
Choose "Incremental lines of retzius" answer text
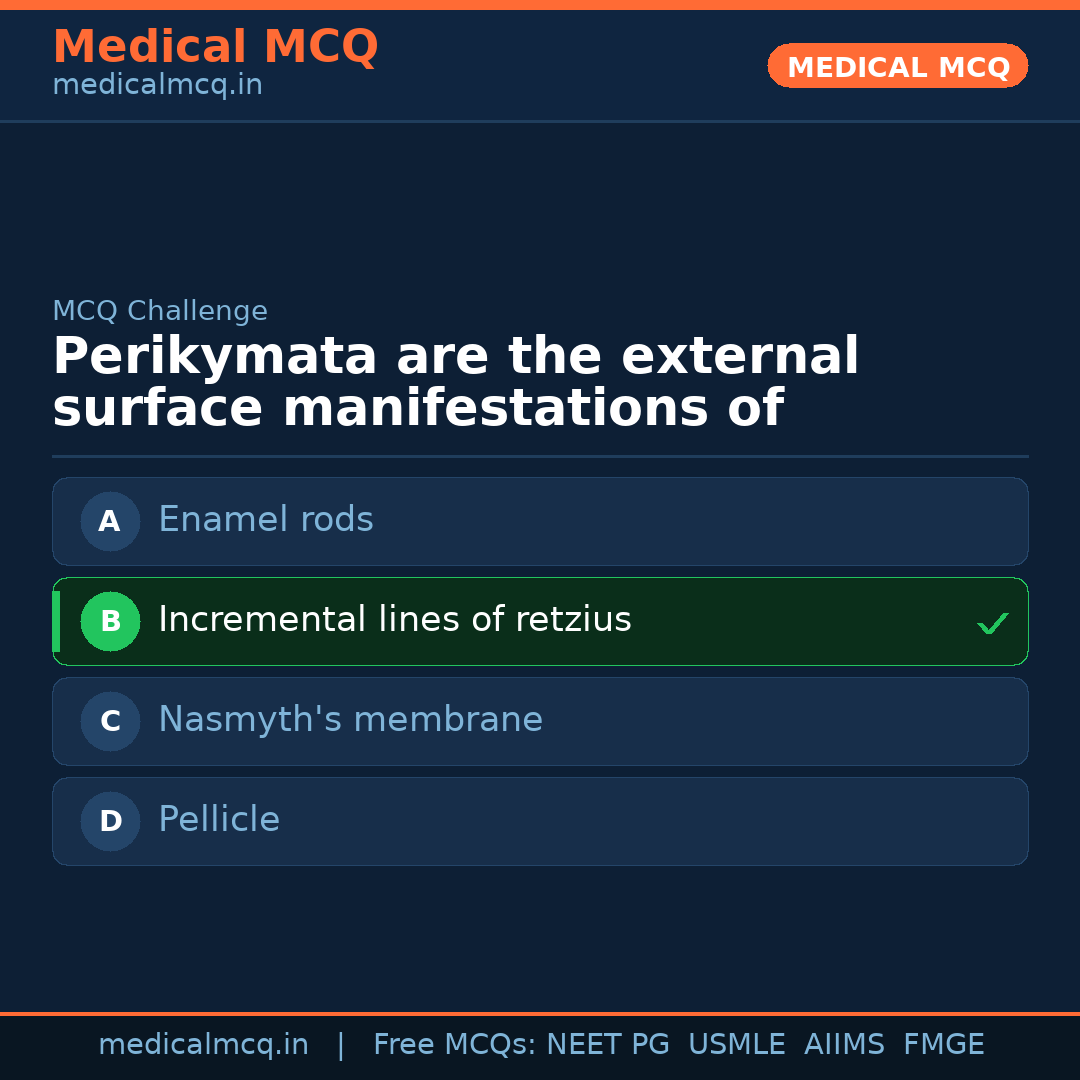(x=395, y=620)
